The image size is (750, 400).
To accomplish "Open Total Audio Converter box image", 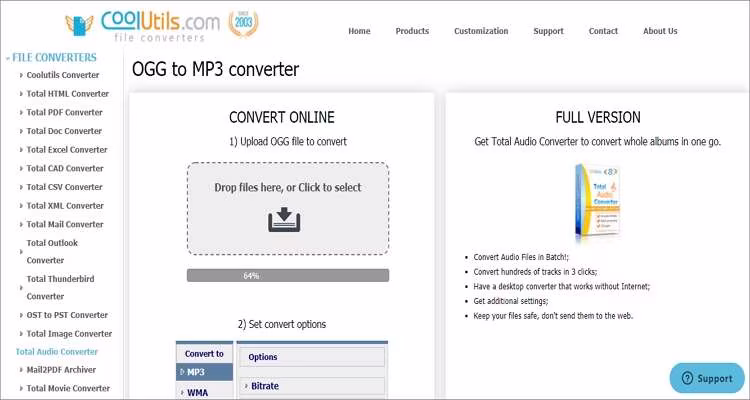I will [x=597, y=202].
